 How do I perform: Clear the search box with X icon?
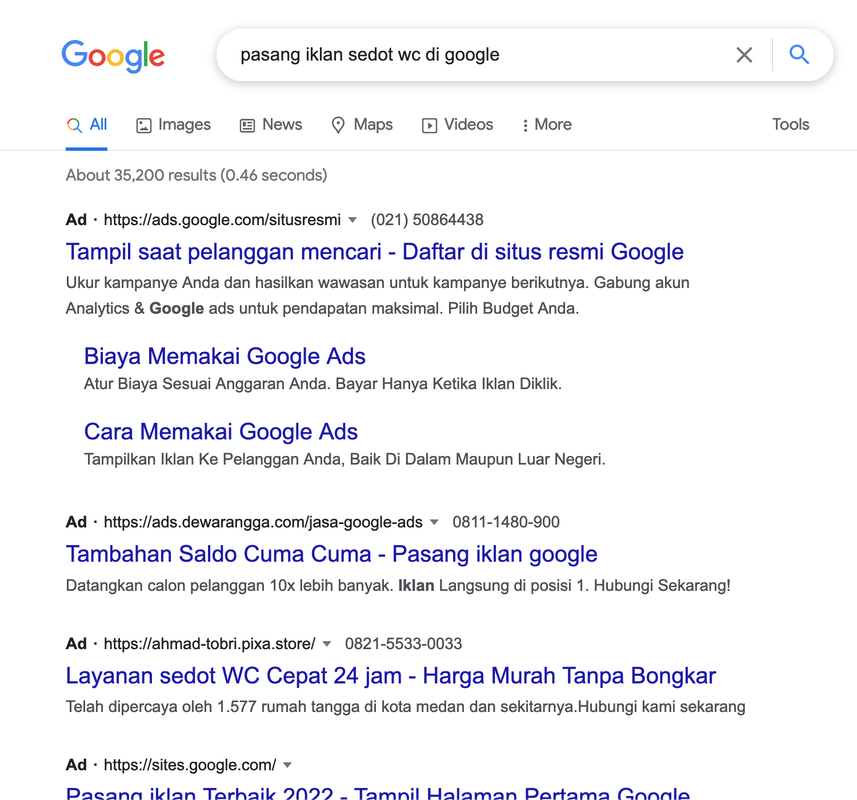744,55
